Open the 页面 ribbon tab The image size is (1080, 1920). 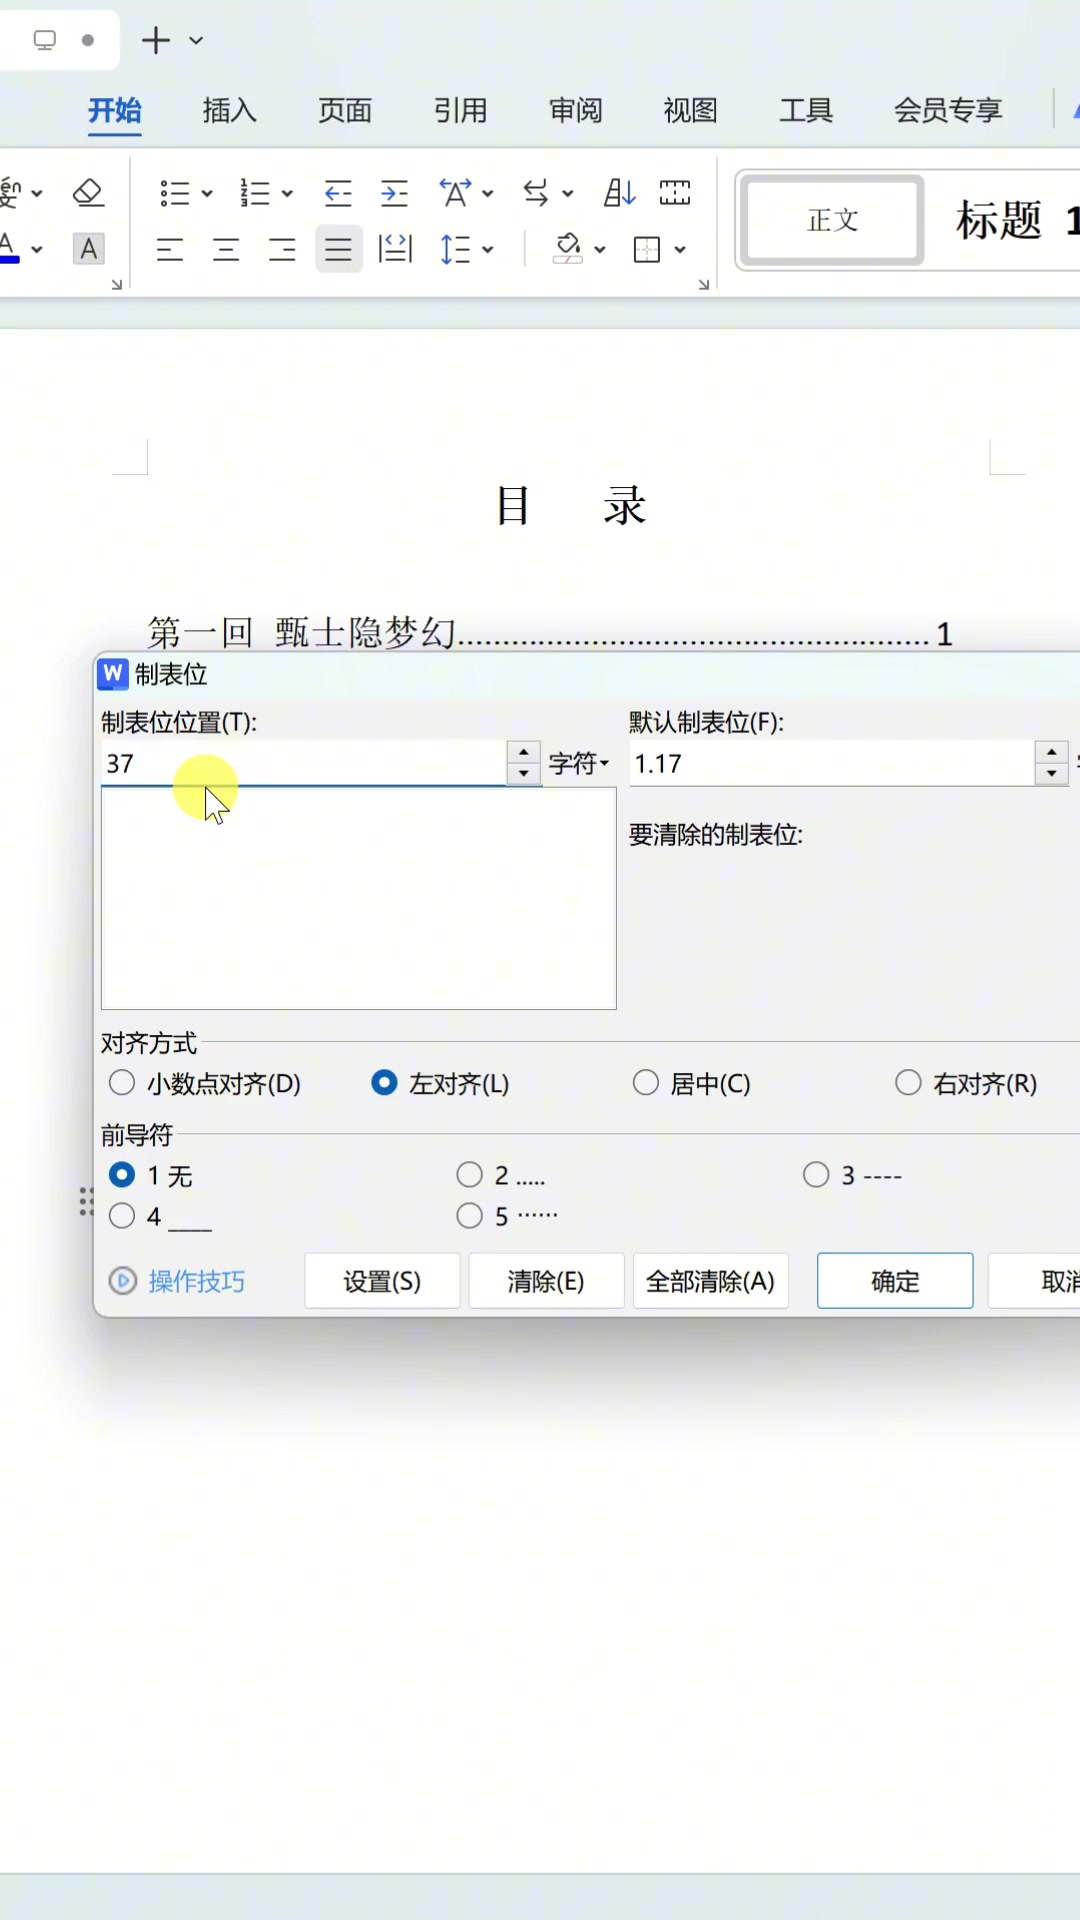(345, 110)
